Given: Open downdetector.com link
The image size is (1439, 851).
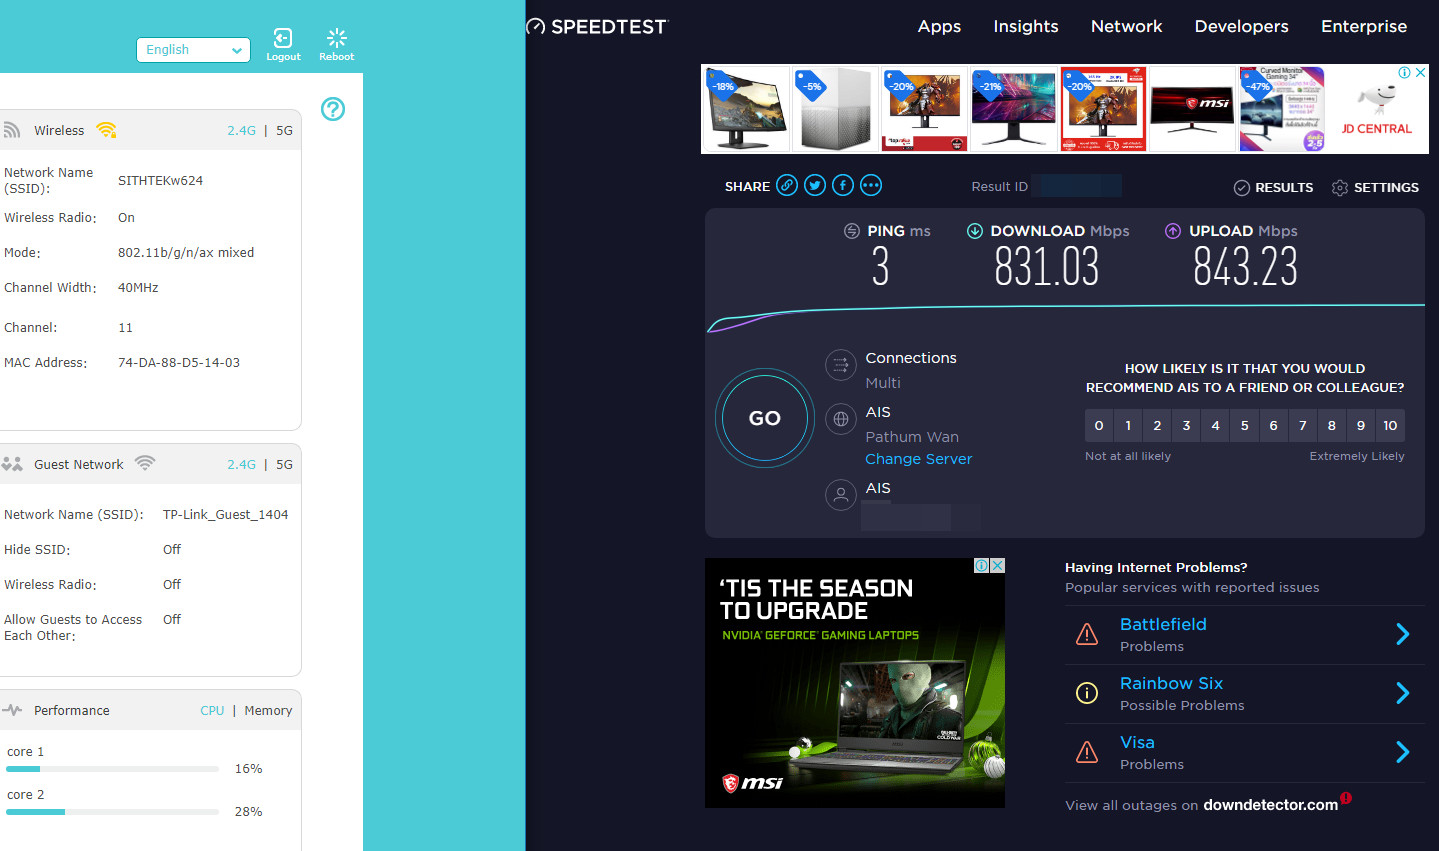Looking at the screenshot, I should click(x=1270, y=805).
